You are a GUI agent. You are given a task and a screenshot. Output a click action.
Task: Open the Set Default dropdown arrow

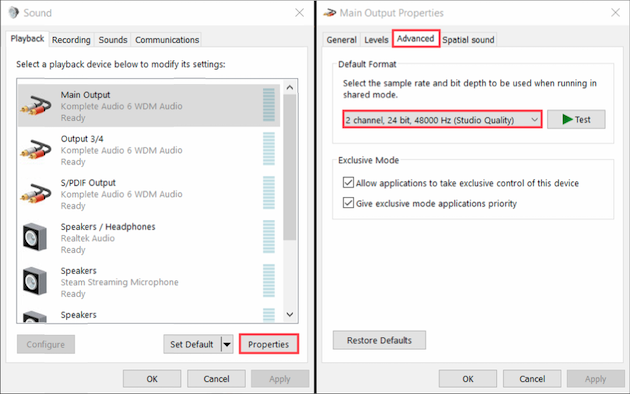pyautogui.click(x=227, y=344)
